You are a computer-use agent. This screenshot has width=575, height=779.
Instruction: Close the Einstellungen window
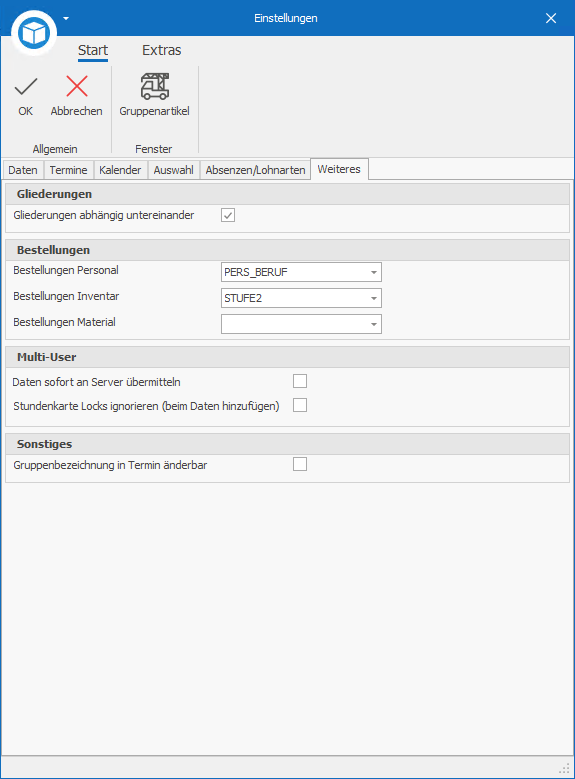pos(551,18)
